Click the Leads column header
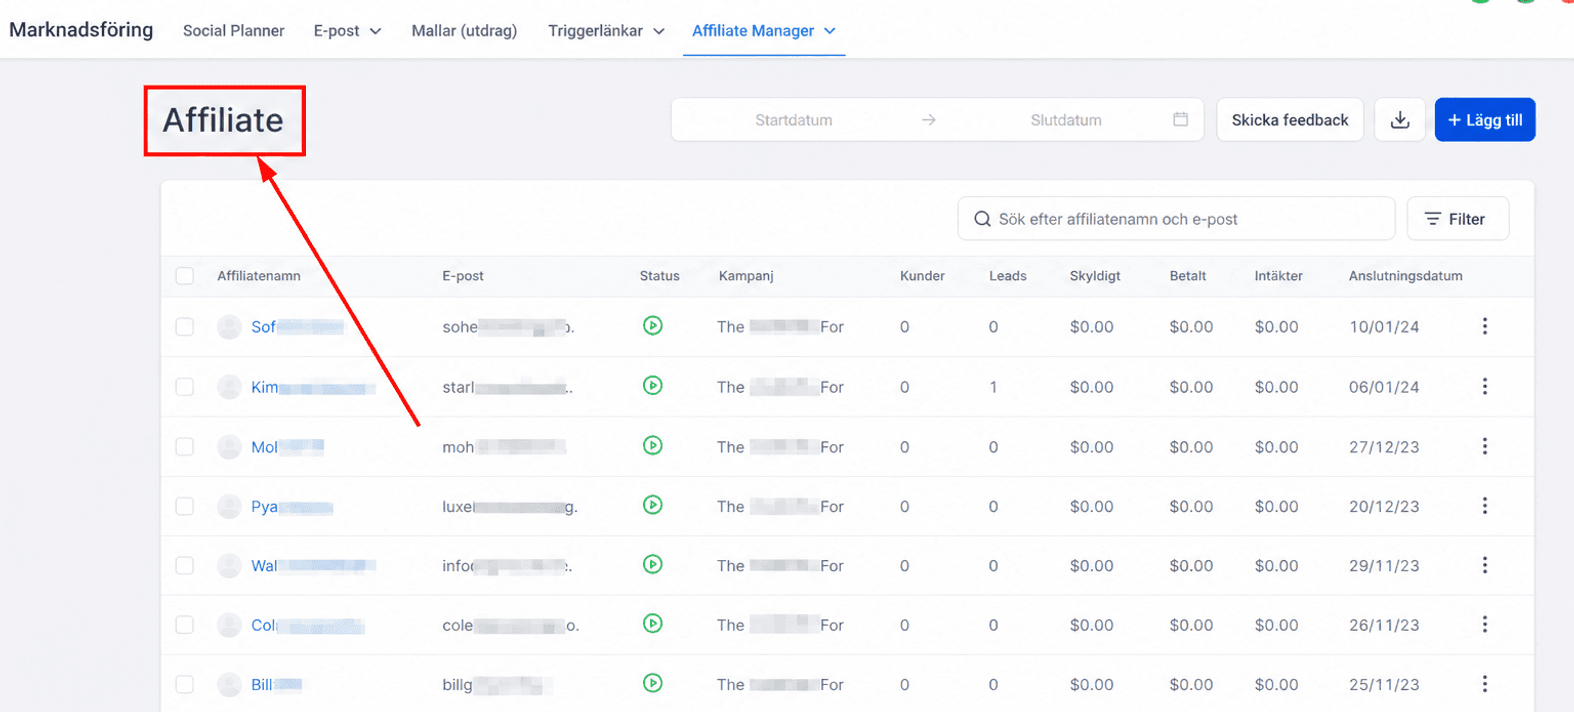This screenshot has width=1574, height=712. [1008, 276]
